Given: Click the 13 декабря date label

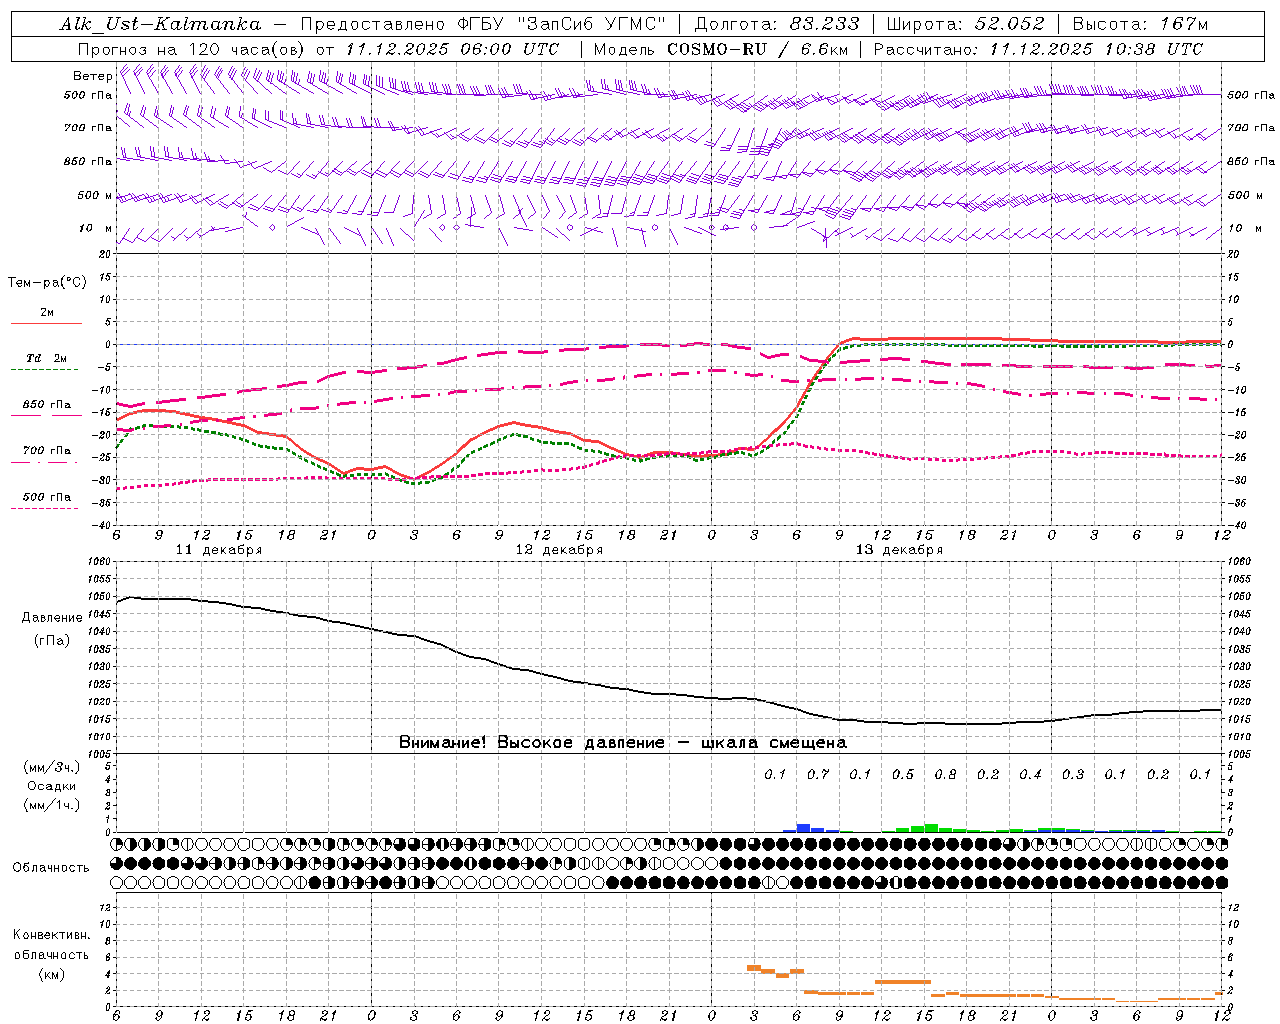Looking at the screenshot, I should tap(899, 550).
